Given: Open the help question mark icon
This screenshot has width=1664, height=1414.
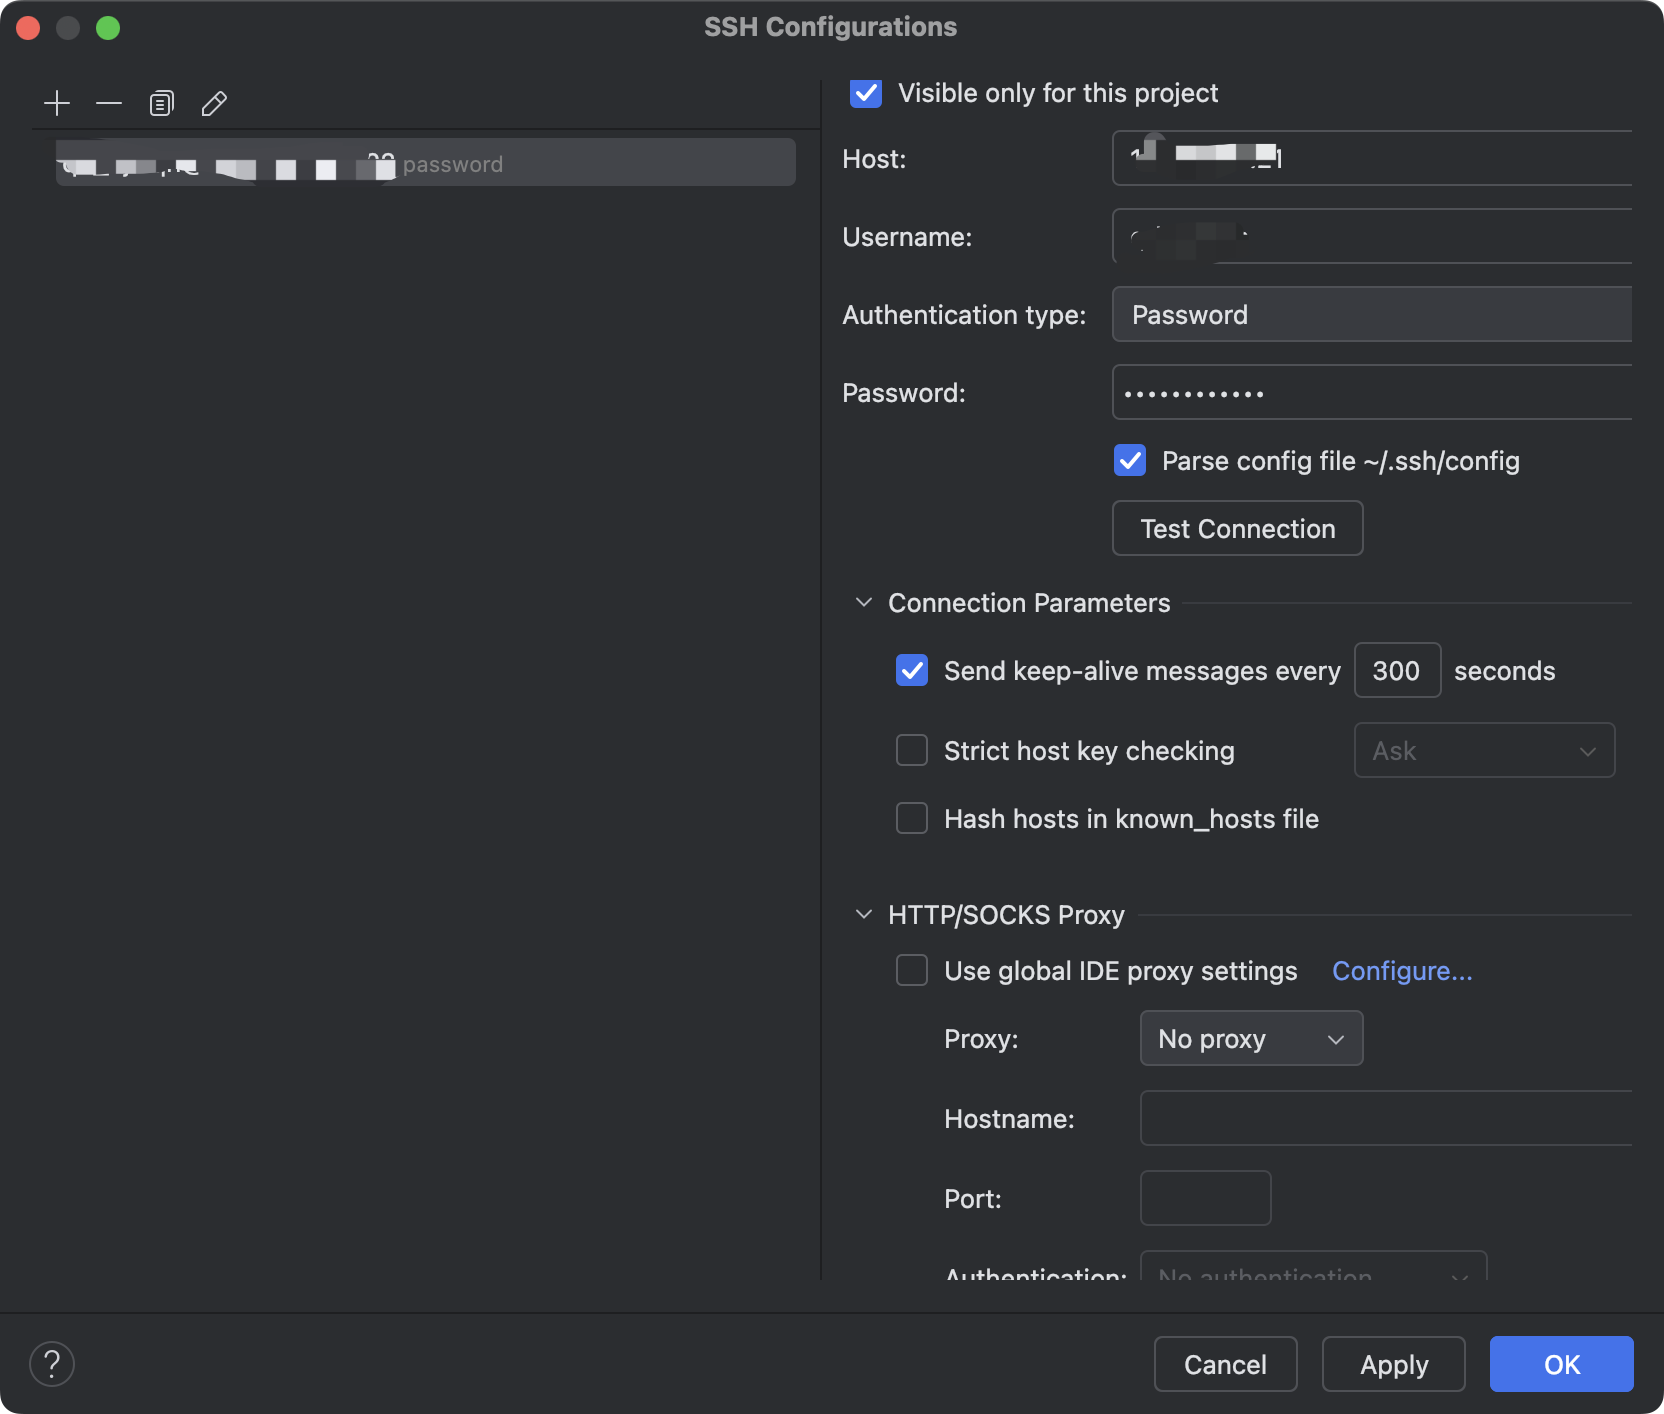Looking at the screenshot, I should (52, 1364).
